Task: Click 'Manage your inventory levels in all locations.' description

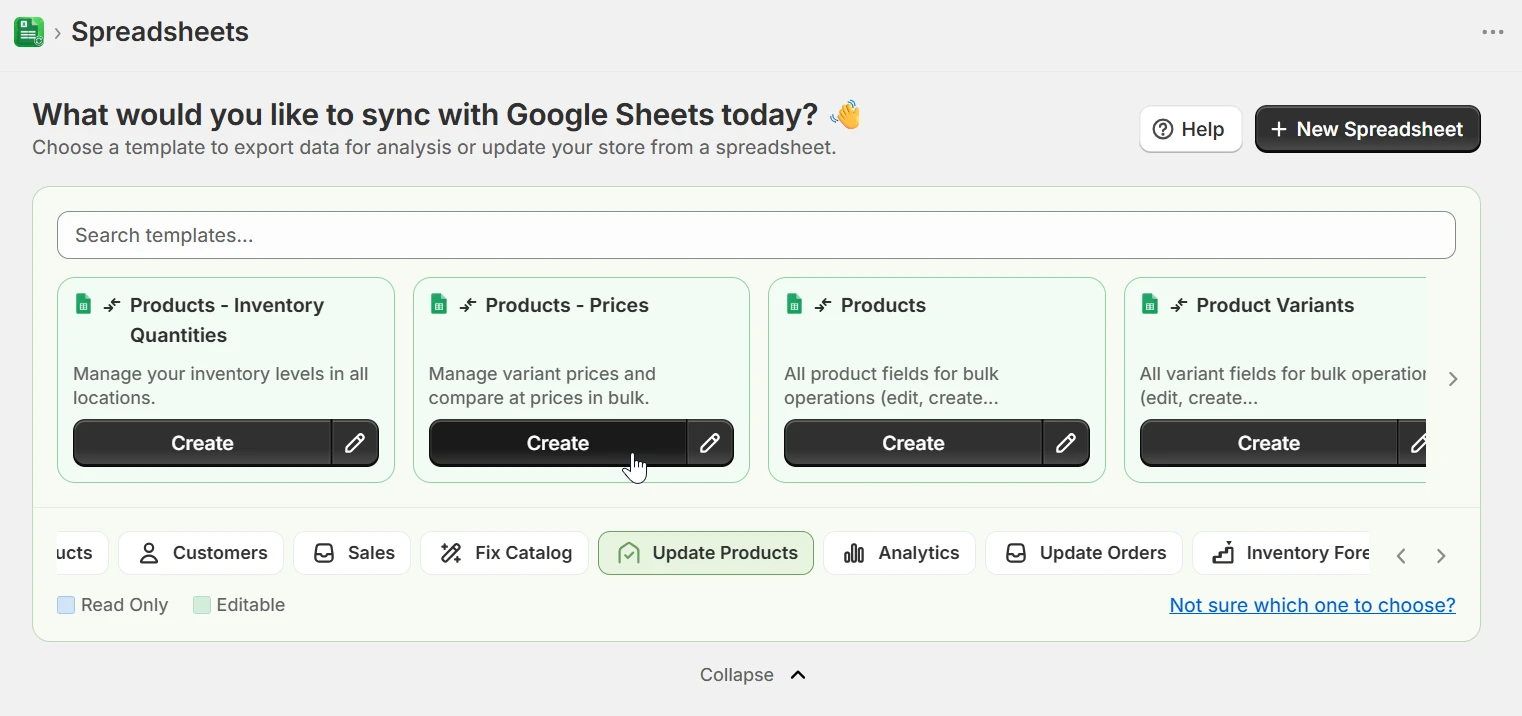Action: (221, 386)
